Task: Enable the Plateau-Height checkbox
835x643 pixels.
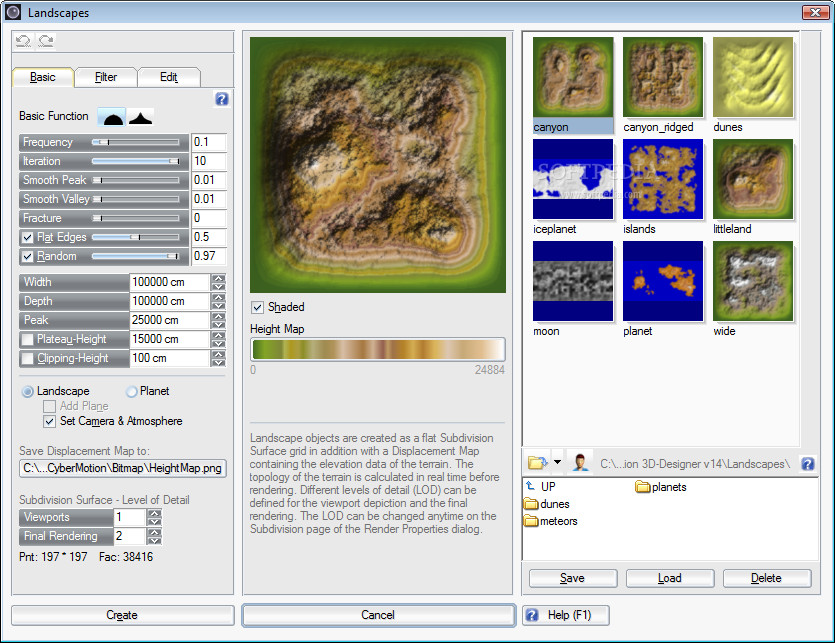Action: pos(28,339)
